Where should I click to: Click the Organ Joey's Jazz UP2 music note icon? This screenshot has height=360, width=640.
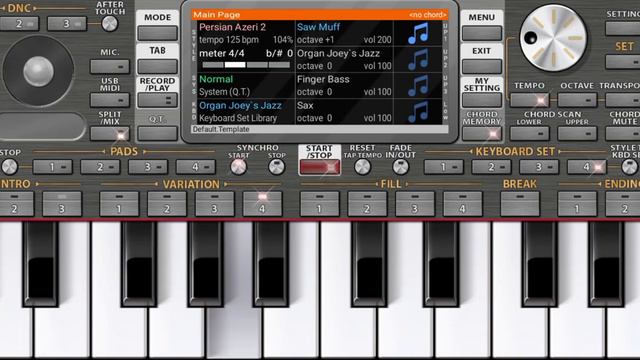point(418,59)
